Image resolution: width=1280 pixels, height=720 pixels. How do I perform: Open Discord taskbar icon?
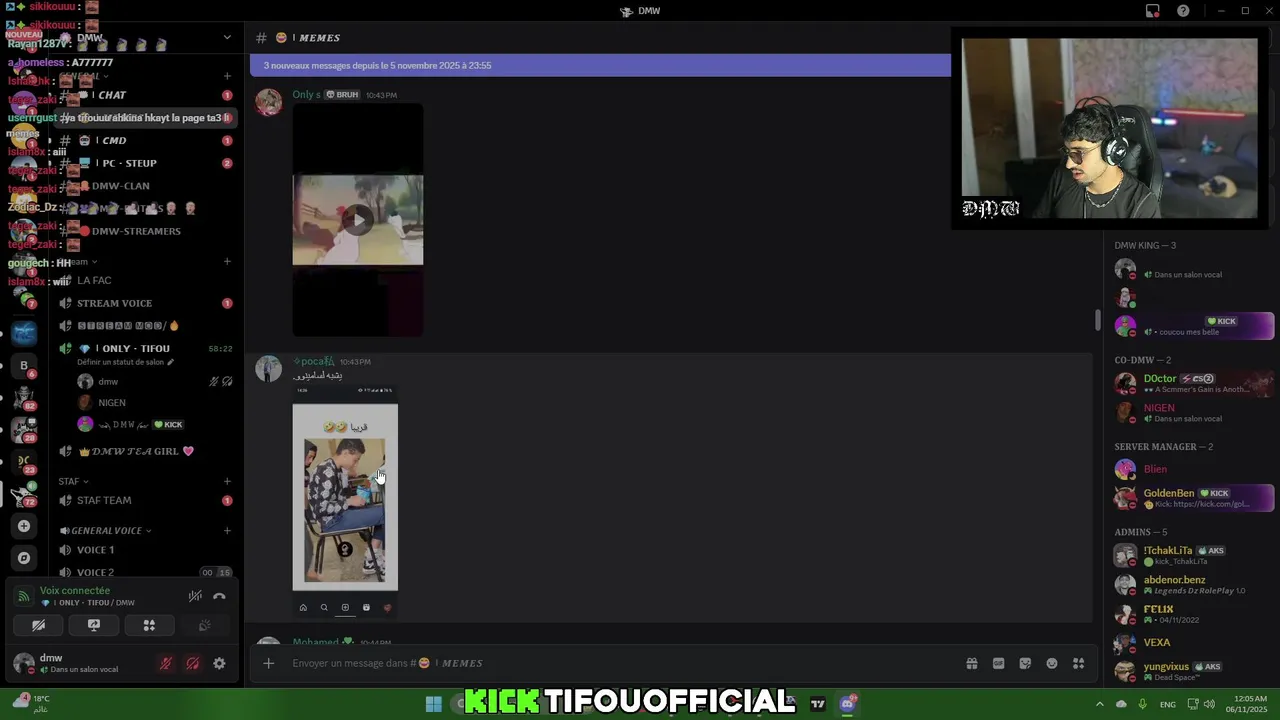point(847,704)
